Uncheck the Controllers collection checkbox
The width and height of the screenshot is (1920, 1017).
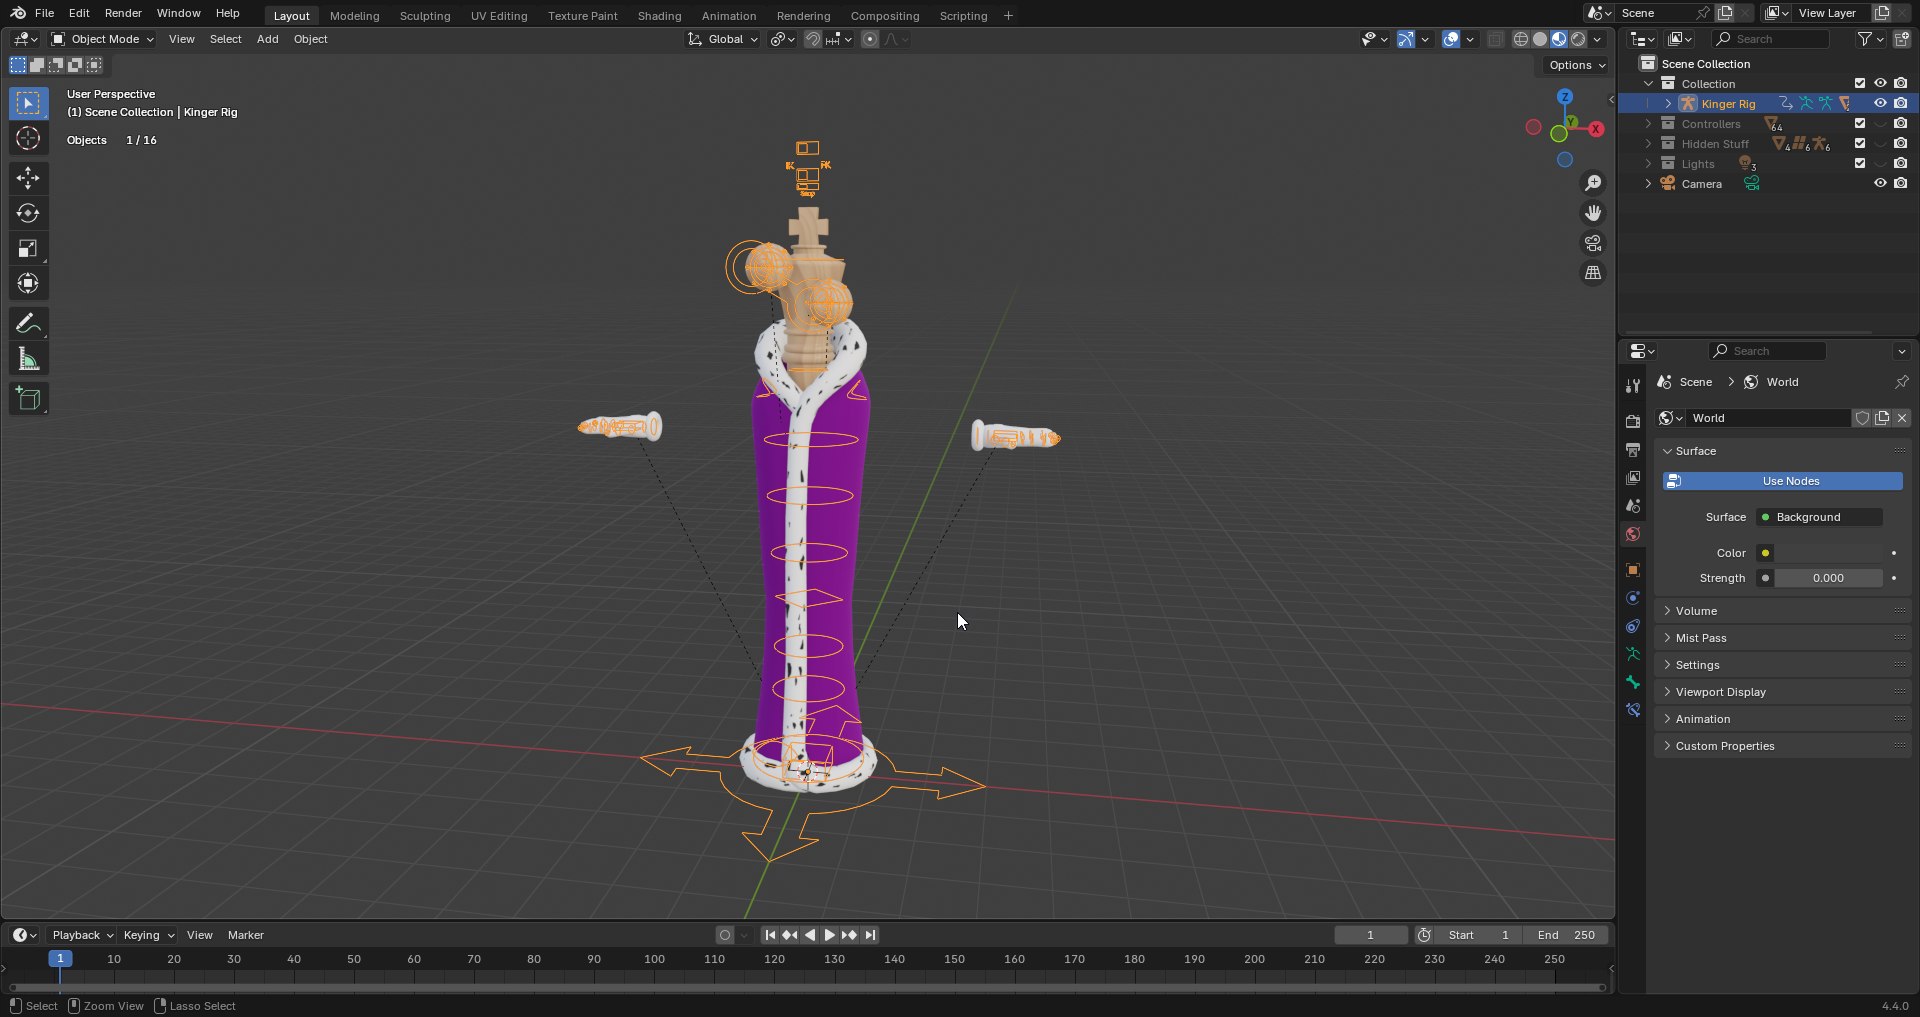click(1860, 124)
